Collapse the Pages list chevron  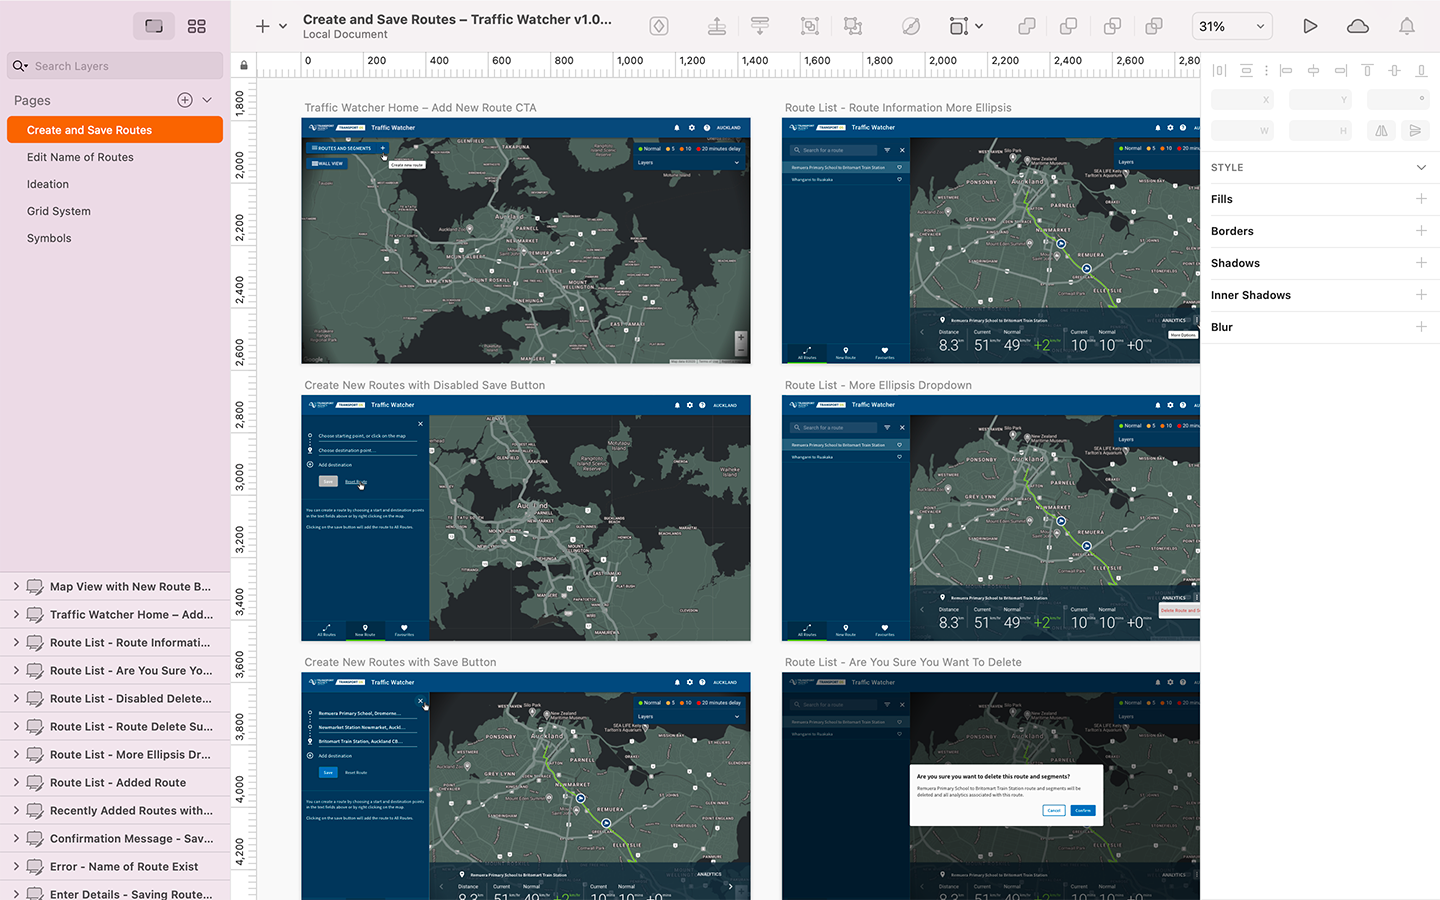(x=207, y=100)
